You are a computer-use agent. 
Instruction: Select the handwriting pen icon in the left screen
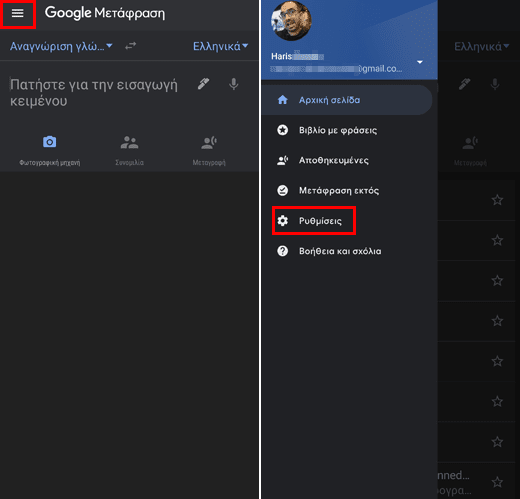click(x=203, y=84)
